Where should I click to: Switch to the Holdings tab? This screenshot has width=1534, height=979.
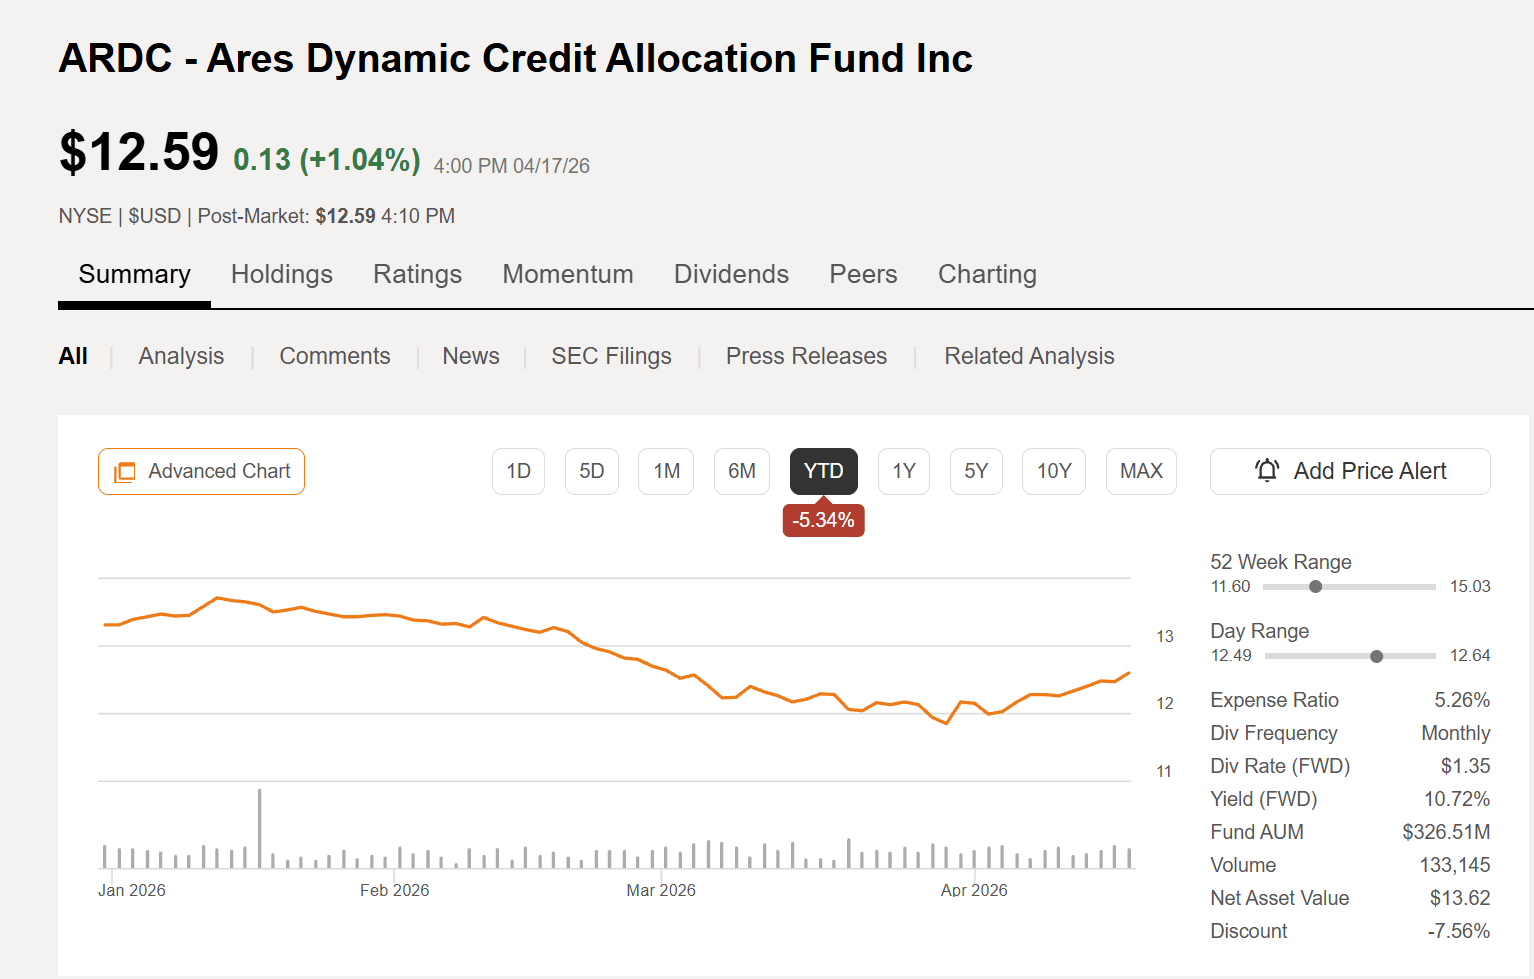(281, 274)
